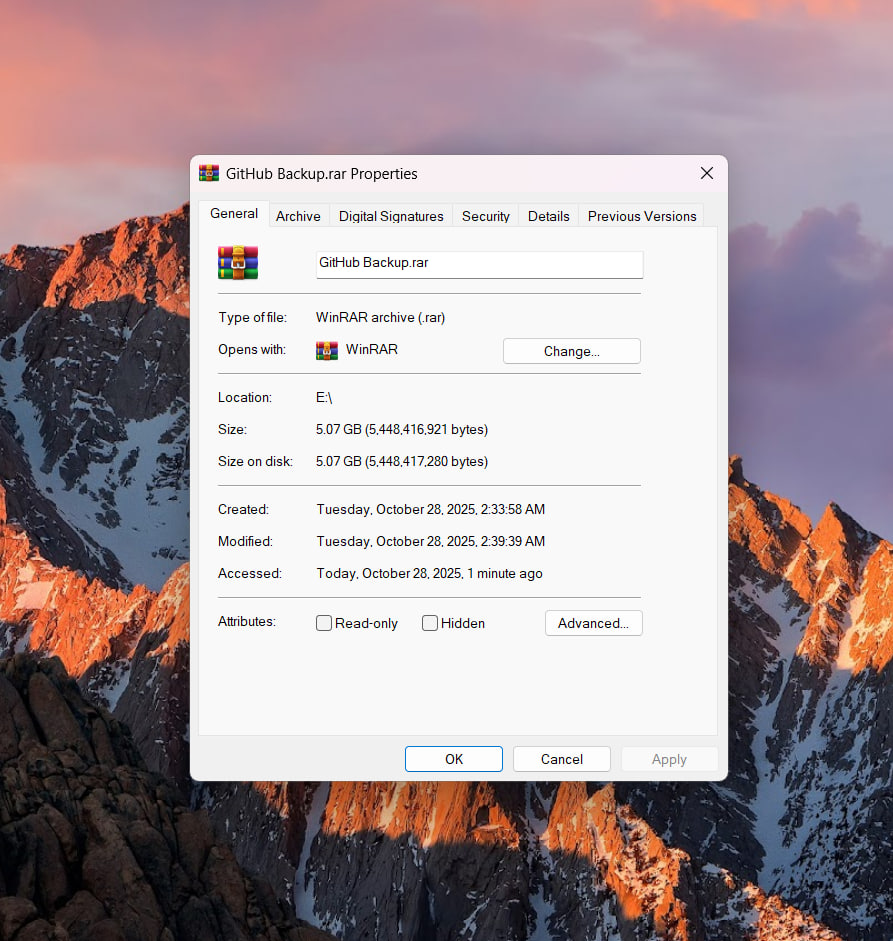Click the Change... button for default app
The image size is (893, 941).
tap(571, 351)
